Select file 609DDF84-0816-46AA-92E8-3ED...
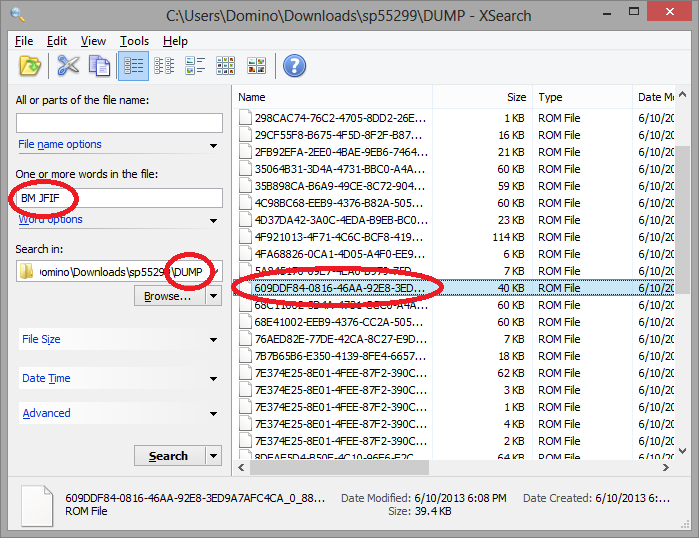 (339, 288)
